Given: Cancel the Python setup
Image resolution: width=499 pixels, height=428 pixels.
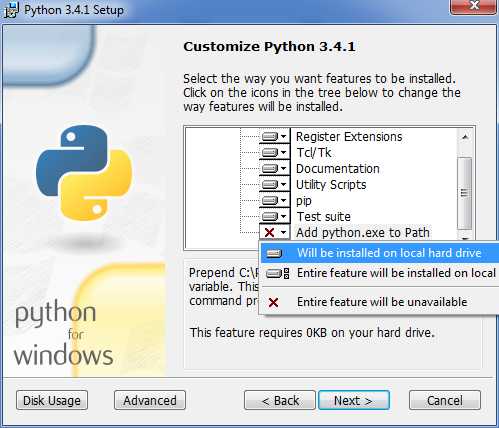Looking at the screenshot, I should pyautogui.click(x=445, y=400).
